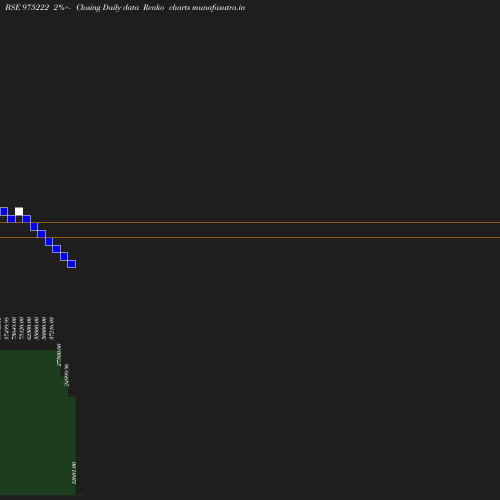Viewport: 500px width, 500px height.
Task: Click the volume label 12693.00
Action: (74, 473)
